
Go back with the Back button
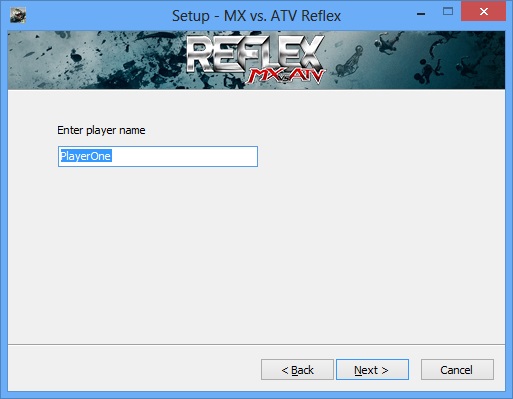297,369
